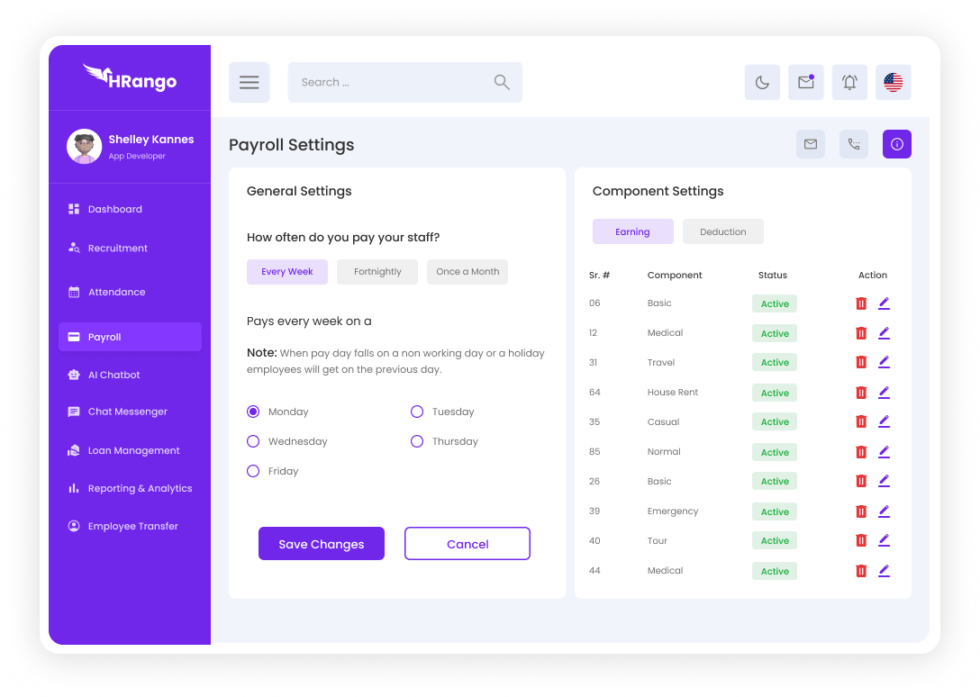
Task: Open the notifications bell icon
Action: coord(849,82)
